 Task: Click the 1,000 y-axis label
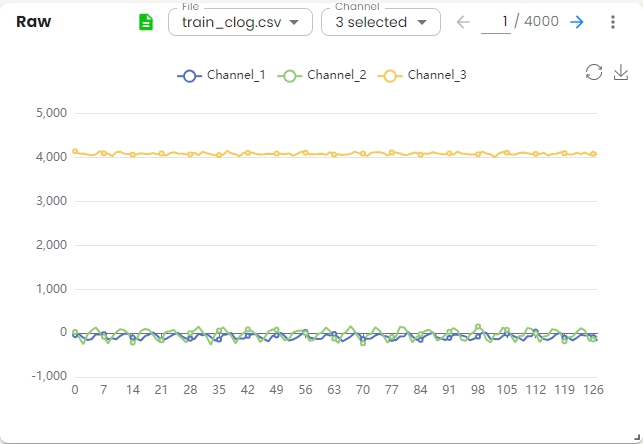coord(52,289)
